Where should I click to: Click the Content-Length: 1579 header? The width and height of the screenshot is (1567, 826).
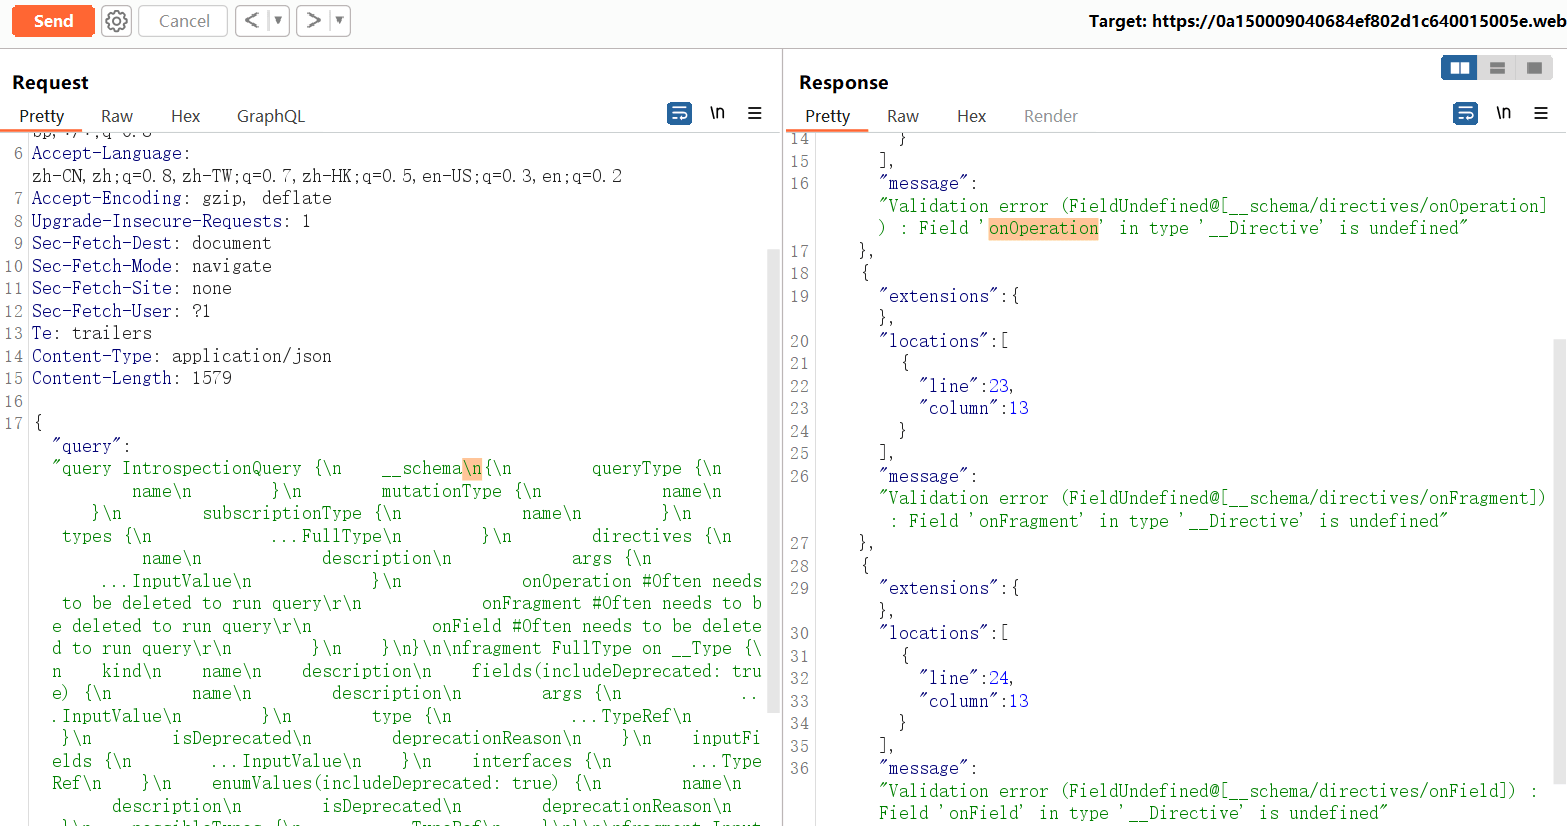pos(131,378)
